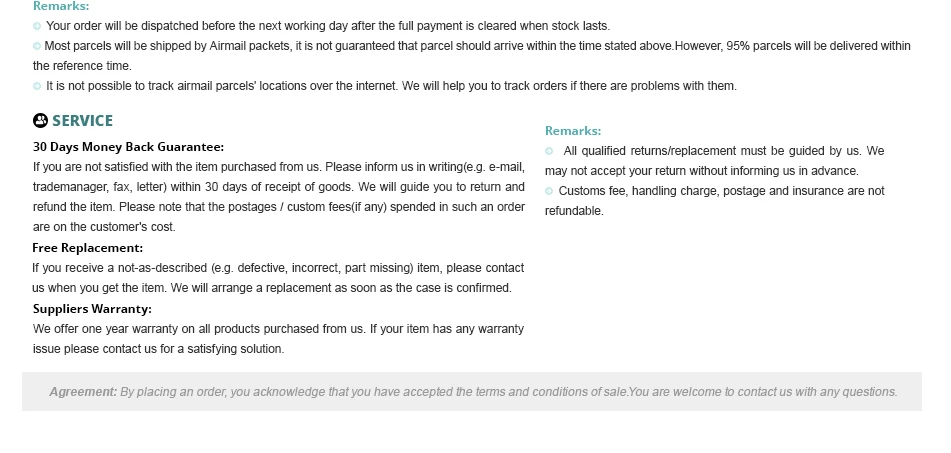Click the bullet icon before 'Your order will be dispatched'
This screenshot has width=951, height=453.
(x=37, y=26)
